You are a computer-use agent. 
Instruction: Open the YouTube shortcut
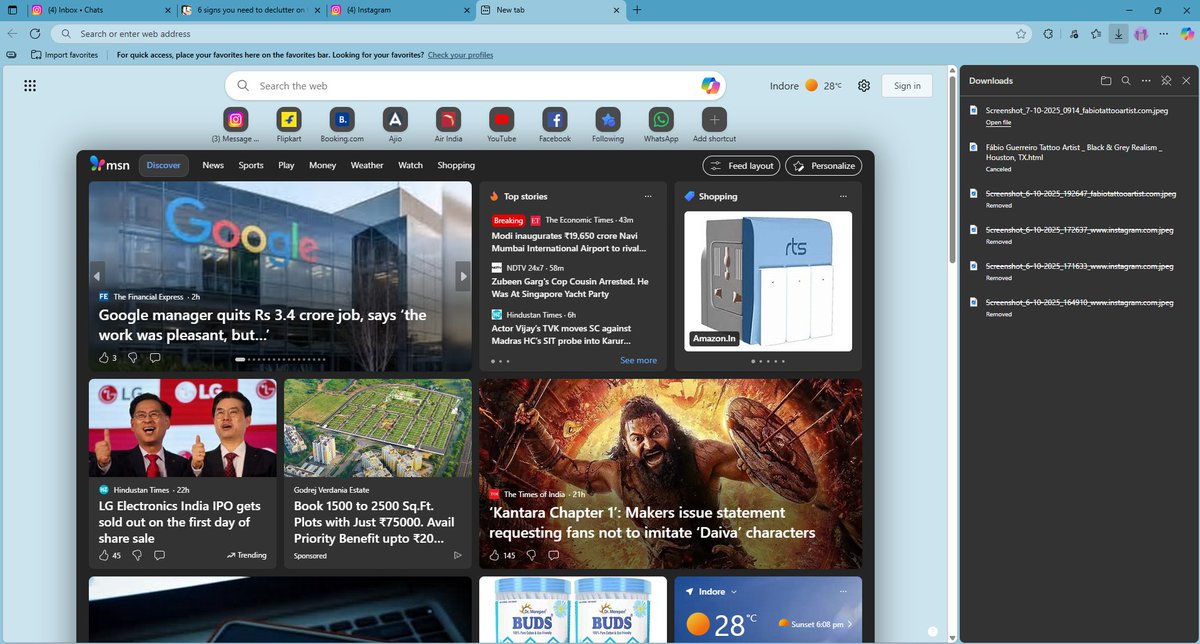point(501,120)
